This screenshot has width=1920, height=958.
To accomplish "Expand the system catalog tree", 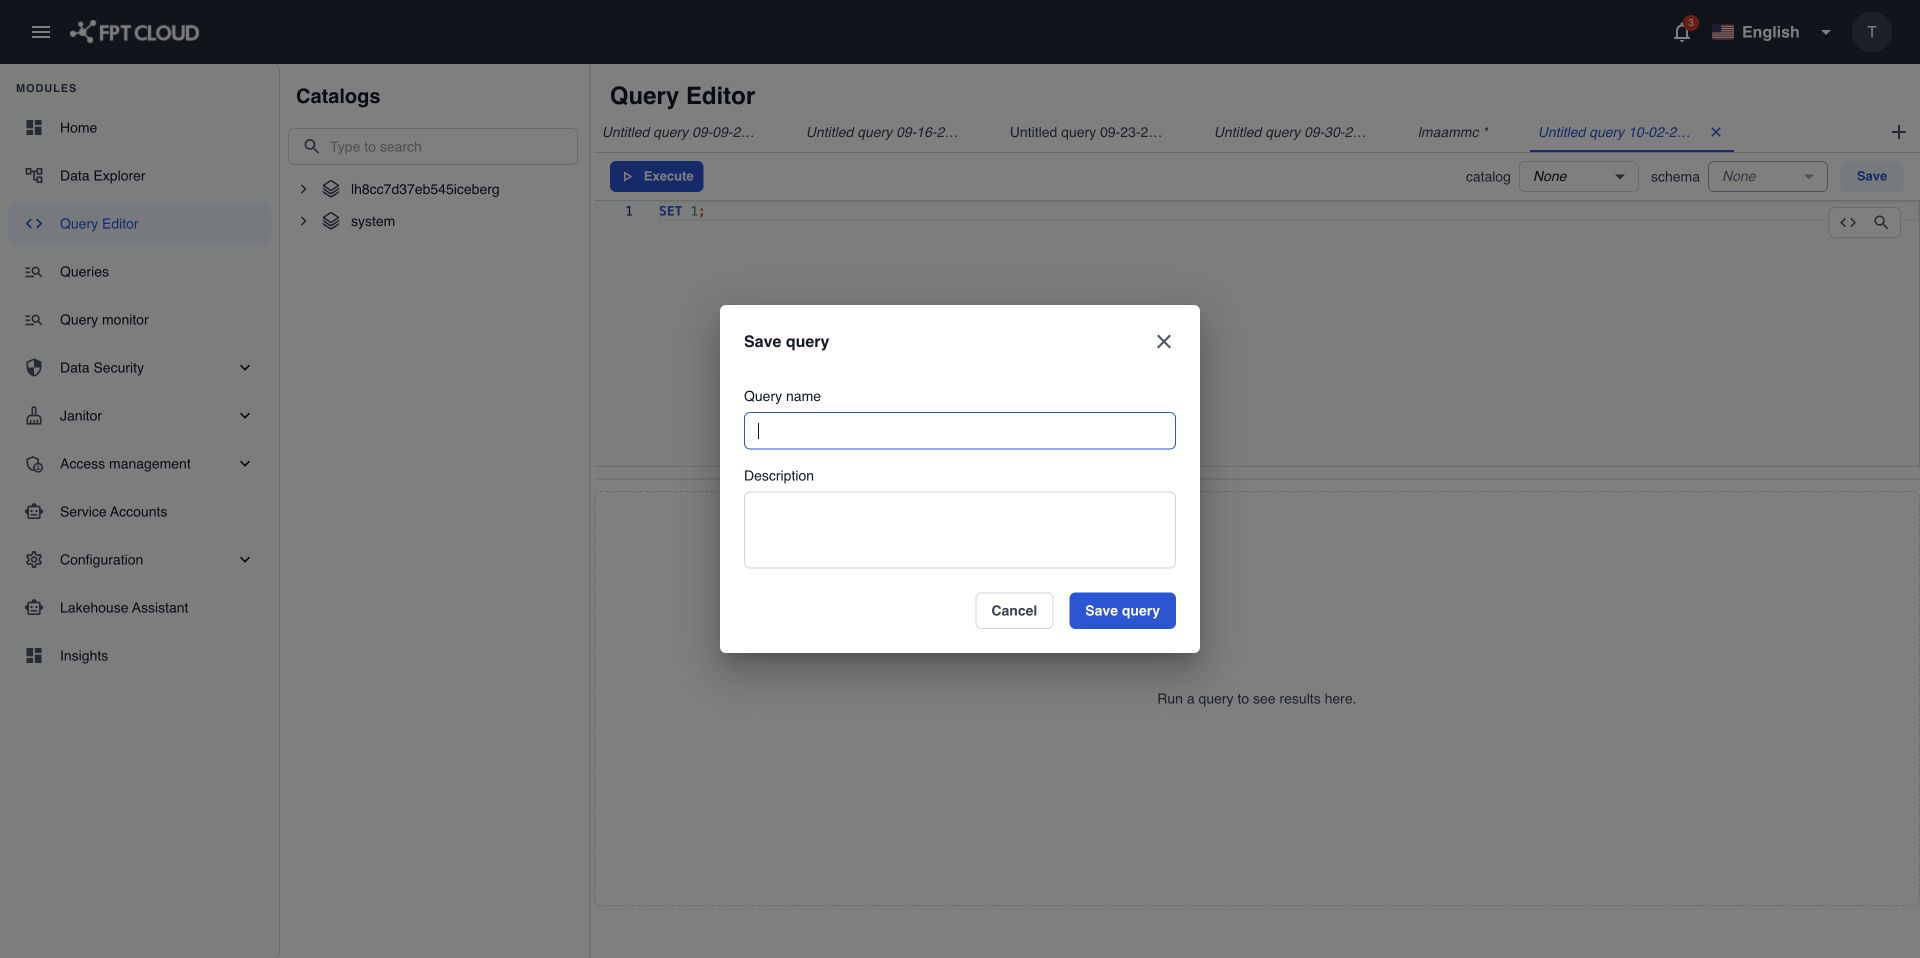I will pyautogui.click(x=303, y=221).
